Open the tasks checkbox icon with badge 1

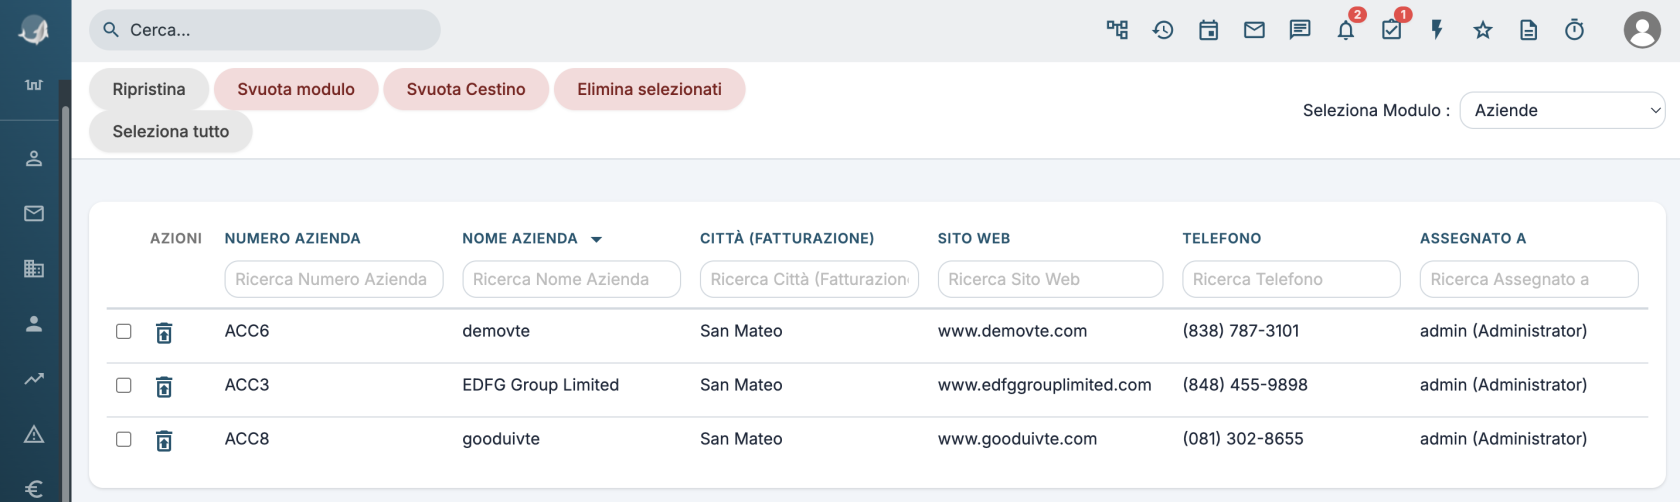1391,30
